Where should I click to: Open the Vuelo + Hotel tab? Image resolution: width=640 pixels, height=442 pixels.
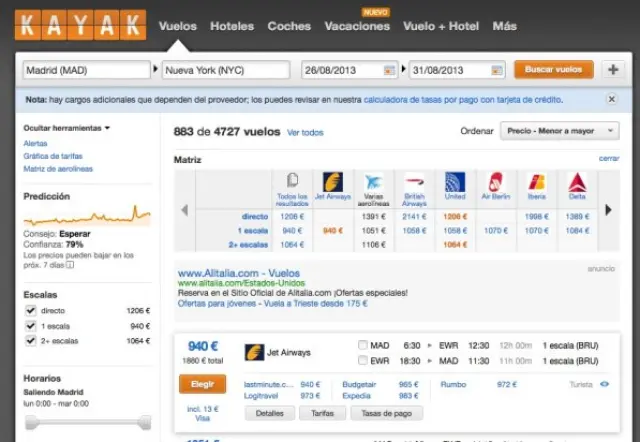(441, 26)
